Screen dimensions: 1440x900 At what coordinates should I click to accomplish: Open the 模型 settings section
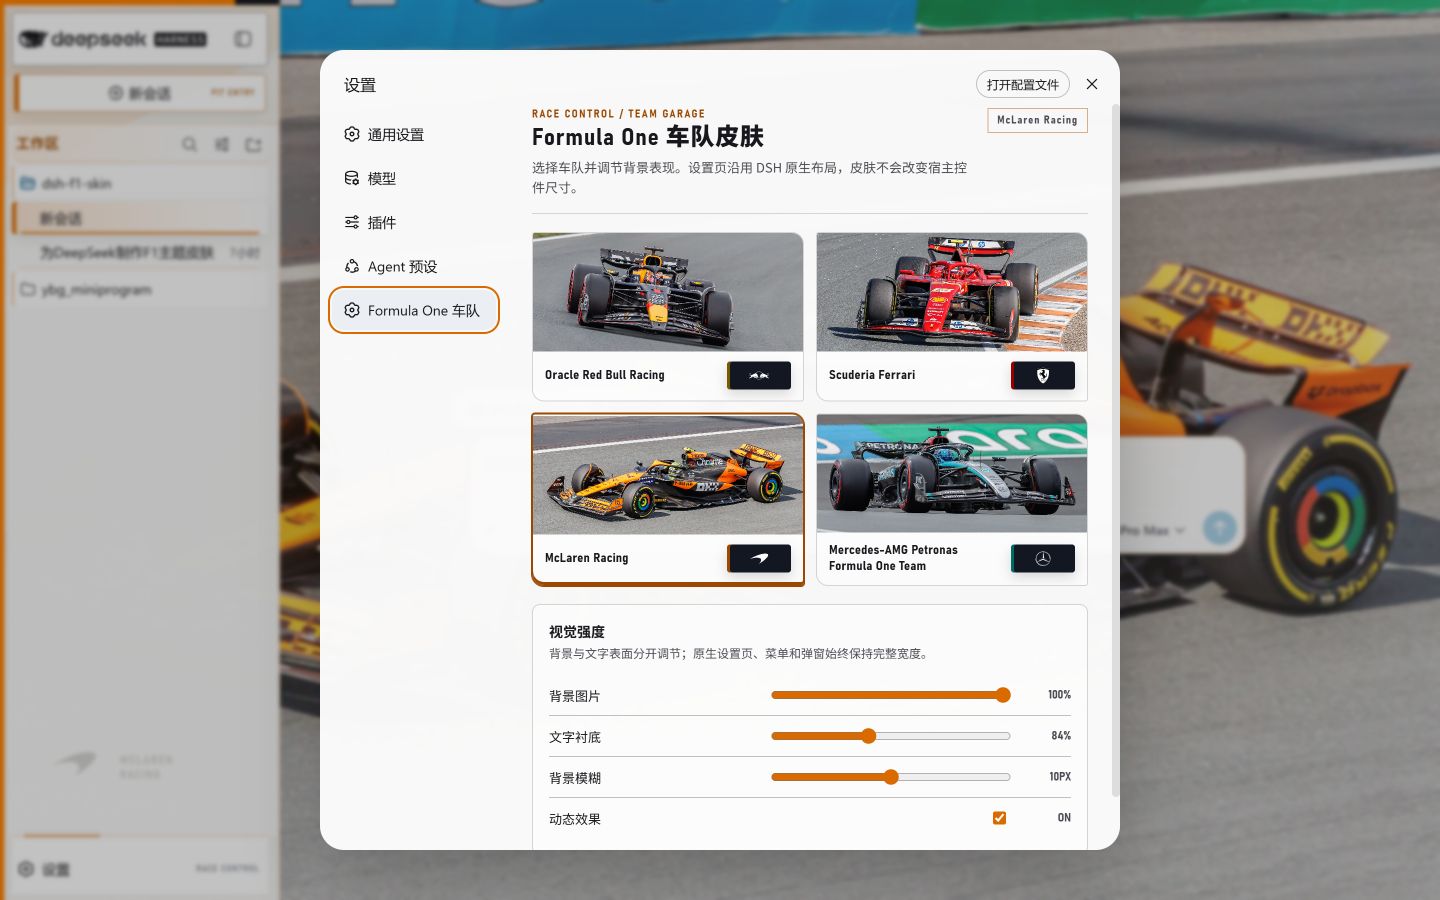(414, 178)
